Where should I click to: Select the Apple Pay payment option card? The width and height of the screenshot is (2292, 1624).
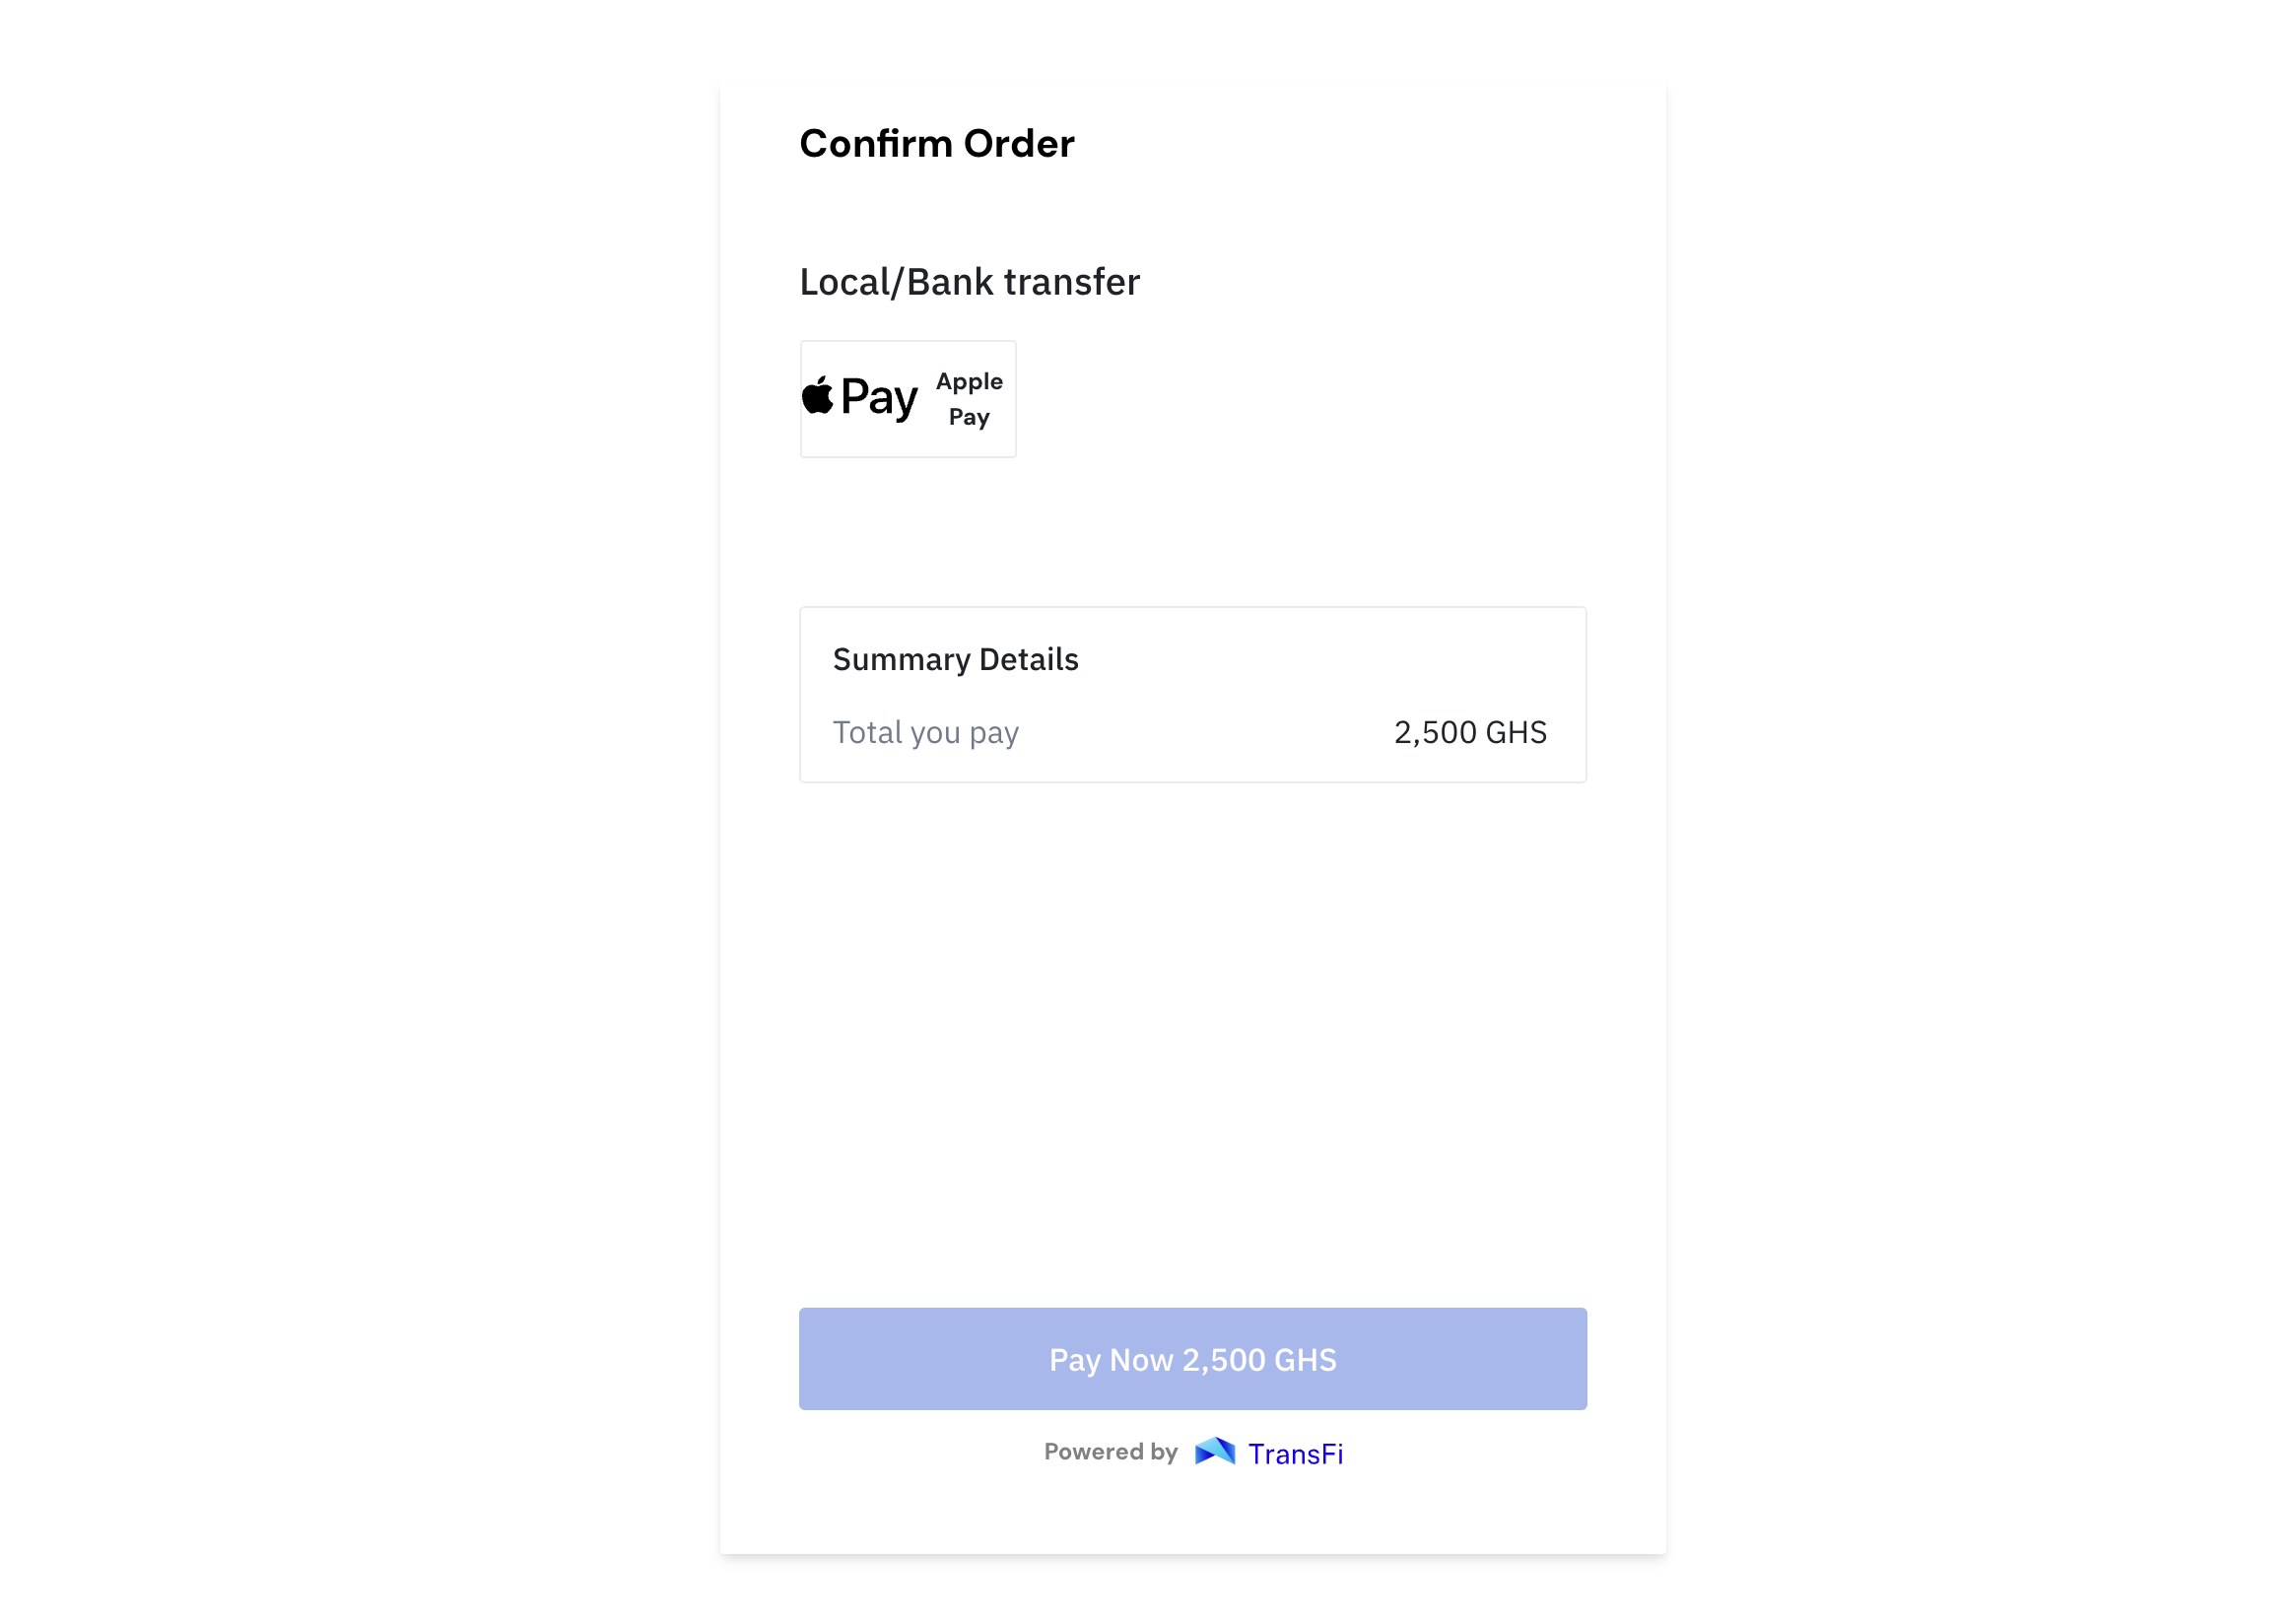[x=908, y=399]
